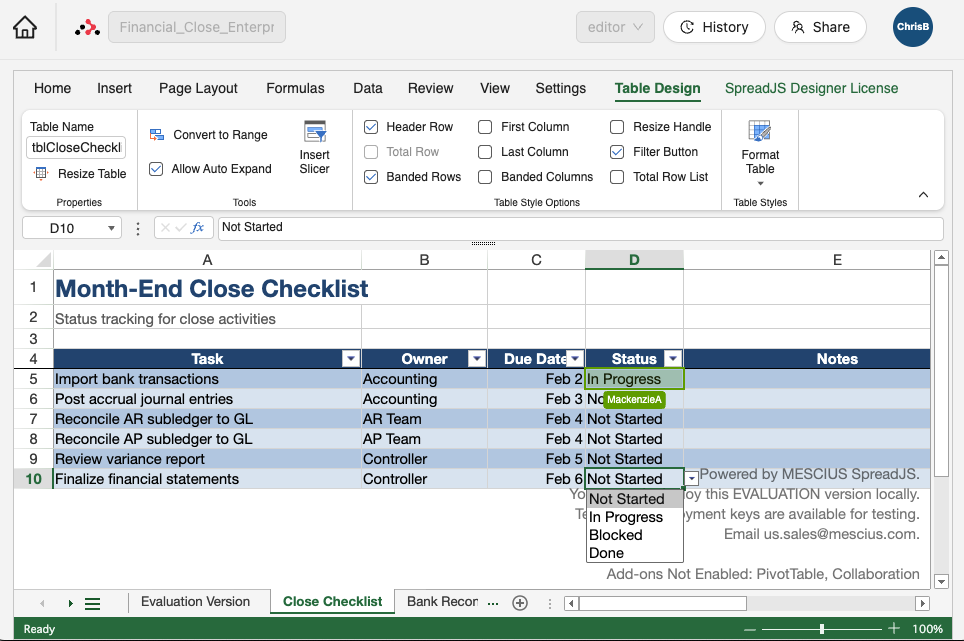Click the add new sheet plus icon
The height and width of the screenshot is (641, 964).
(x=519, y=602)
